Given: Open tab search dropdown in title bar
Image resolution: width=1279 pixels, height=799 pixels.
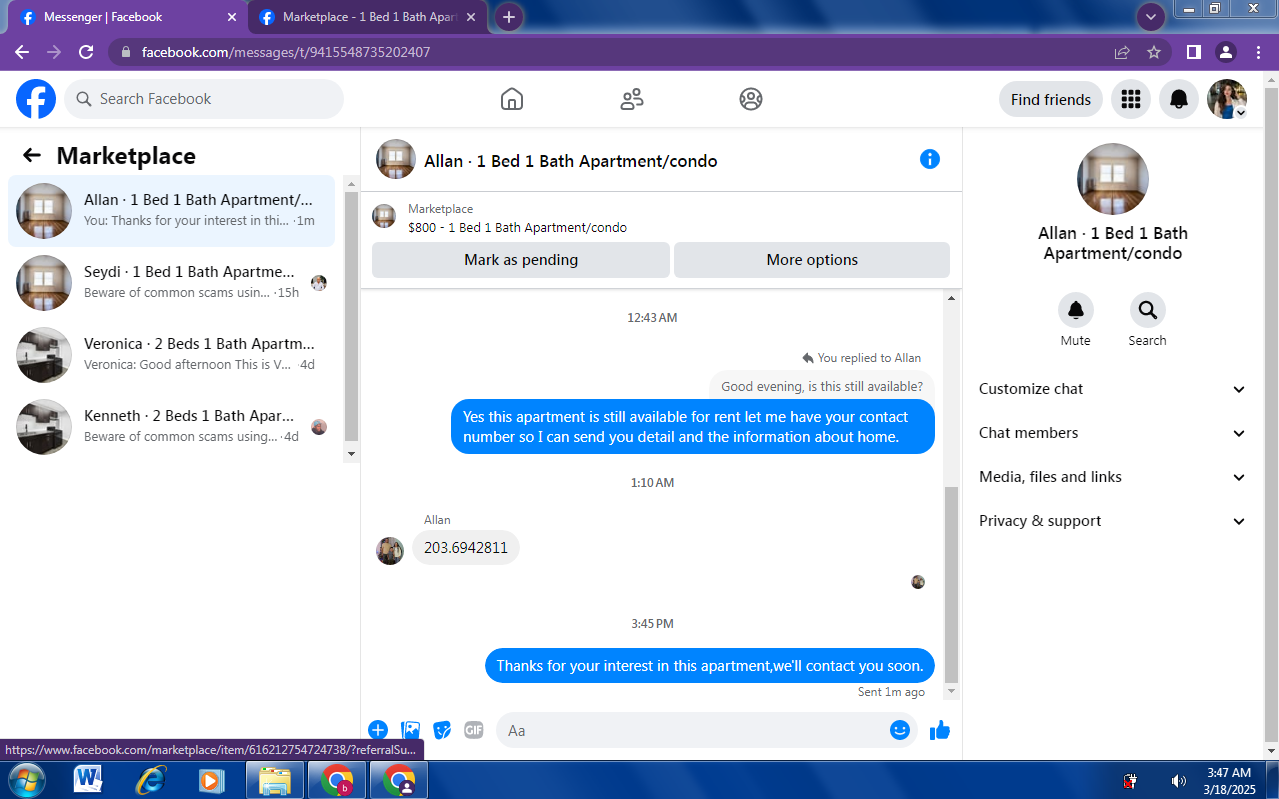Looking at the screenshot, I should click(1151, 17).
